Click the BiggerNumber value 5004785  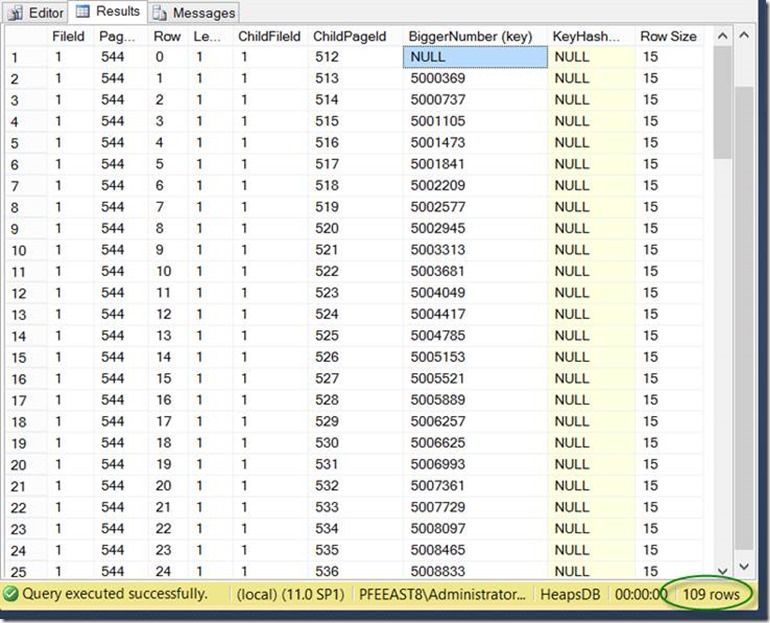click(438, 336)
